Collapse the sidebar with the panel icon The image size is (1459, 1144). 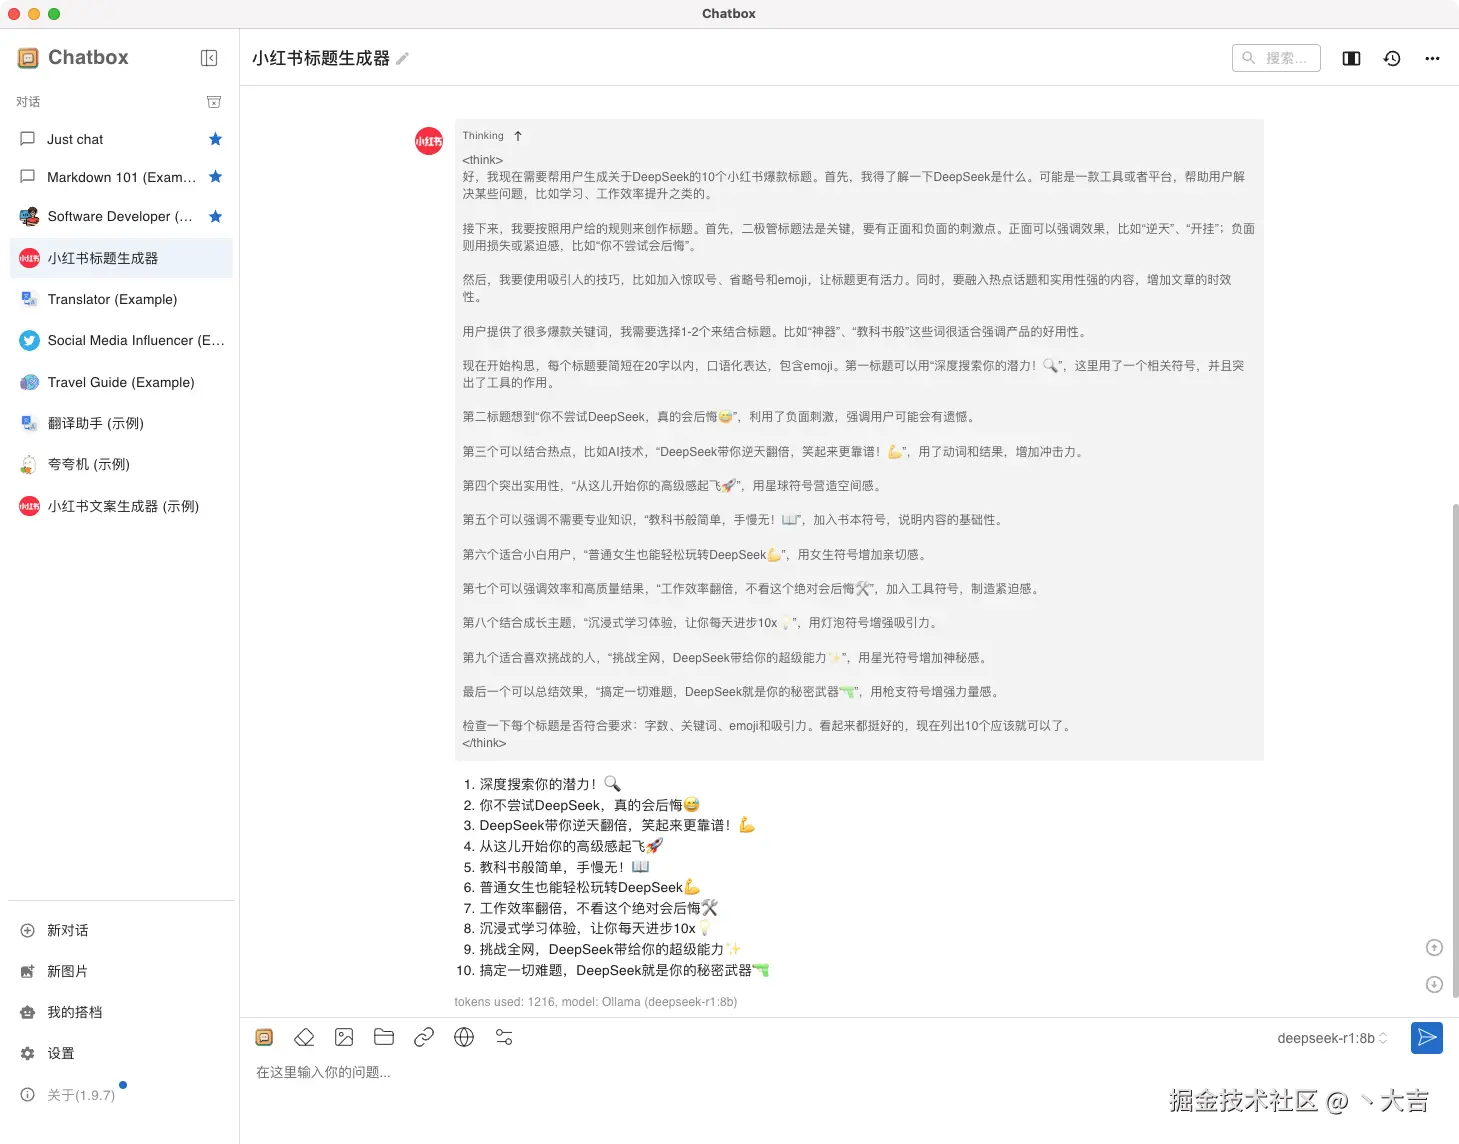click(x=209, y=58)
